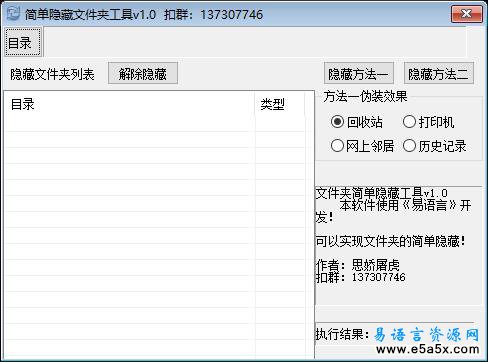This screenshot has width=488, height=362.
Task: Click the 目录 button at top left
Action: point(23,43)
